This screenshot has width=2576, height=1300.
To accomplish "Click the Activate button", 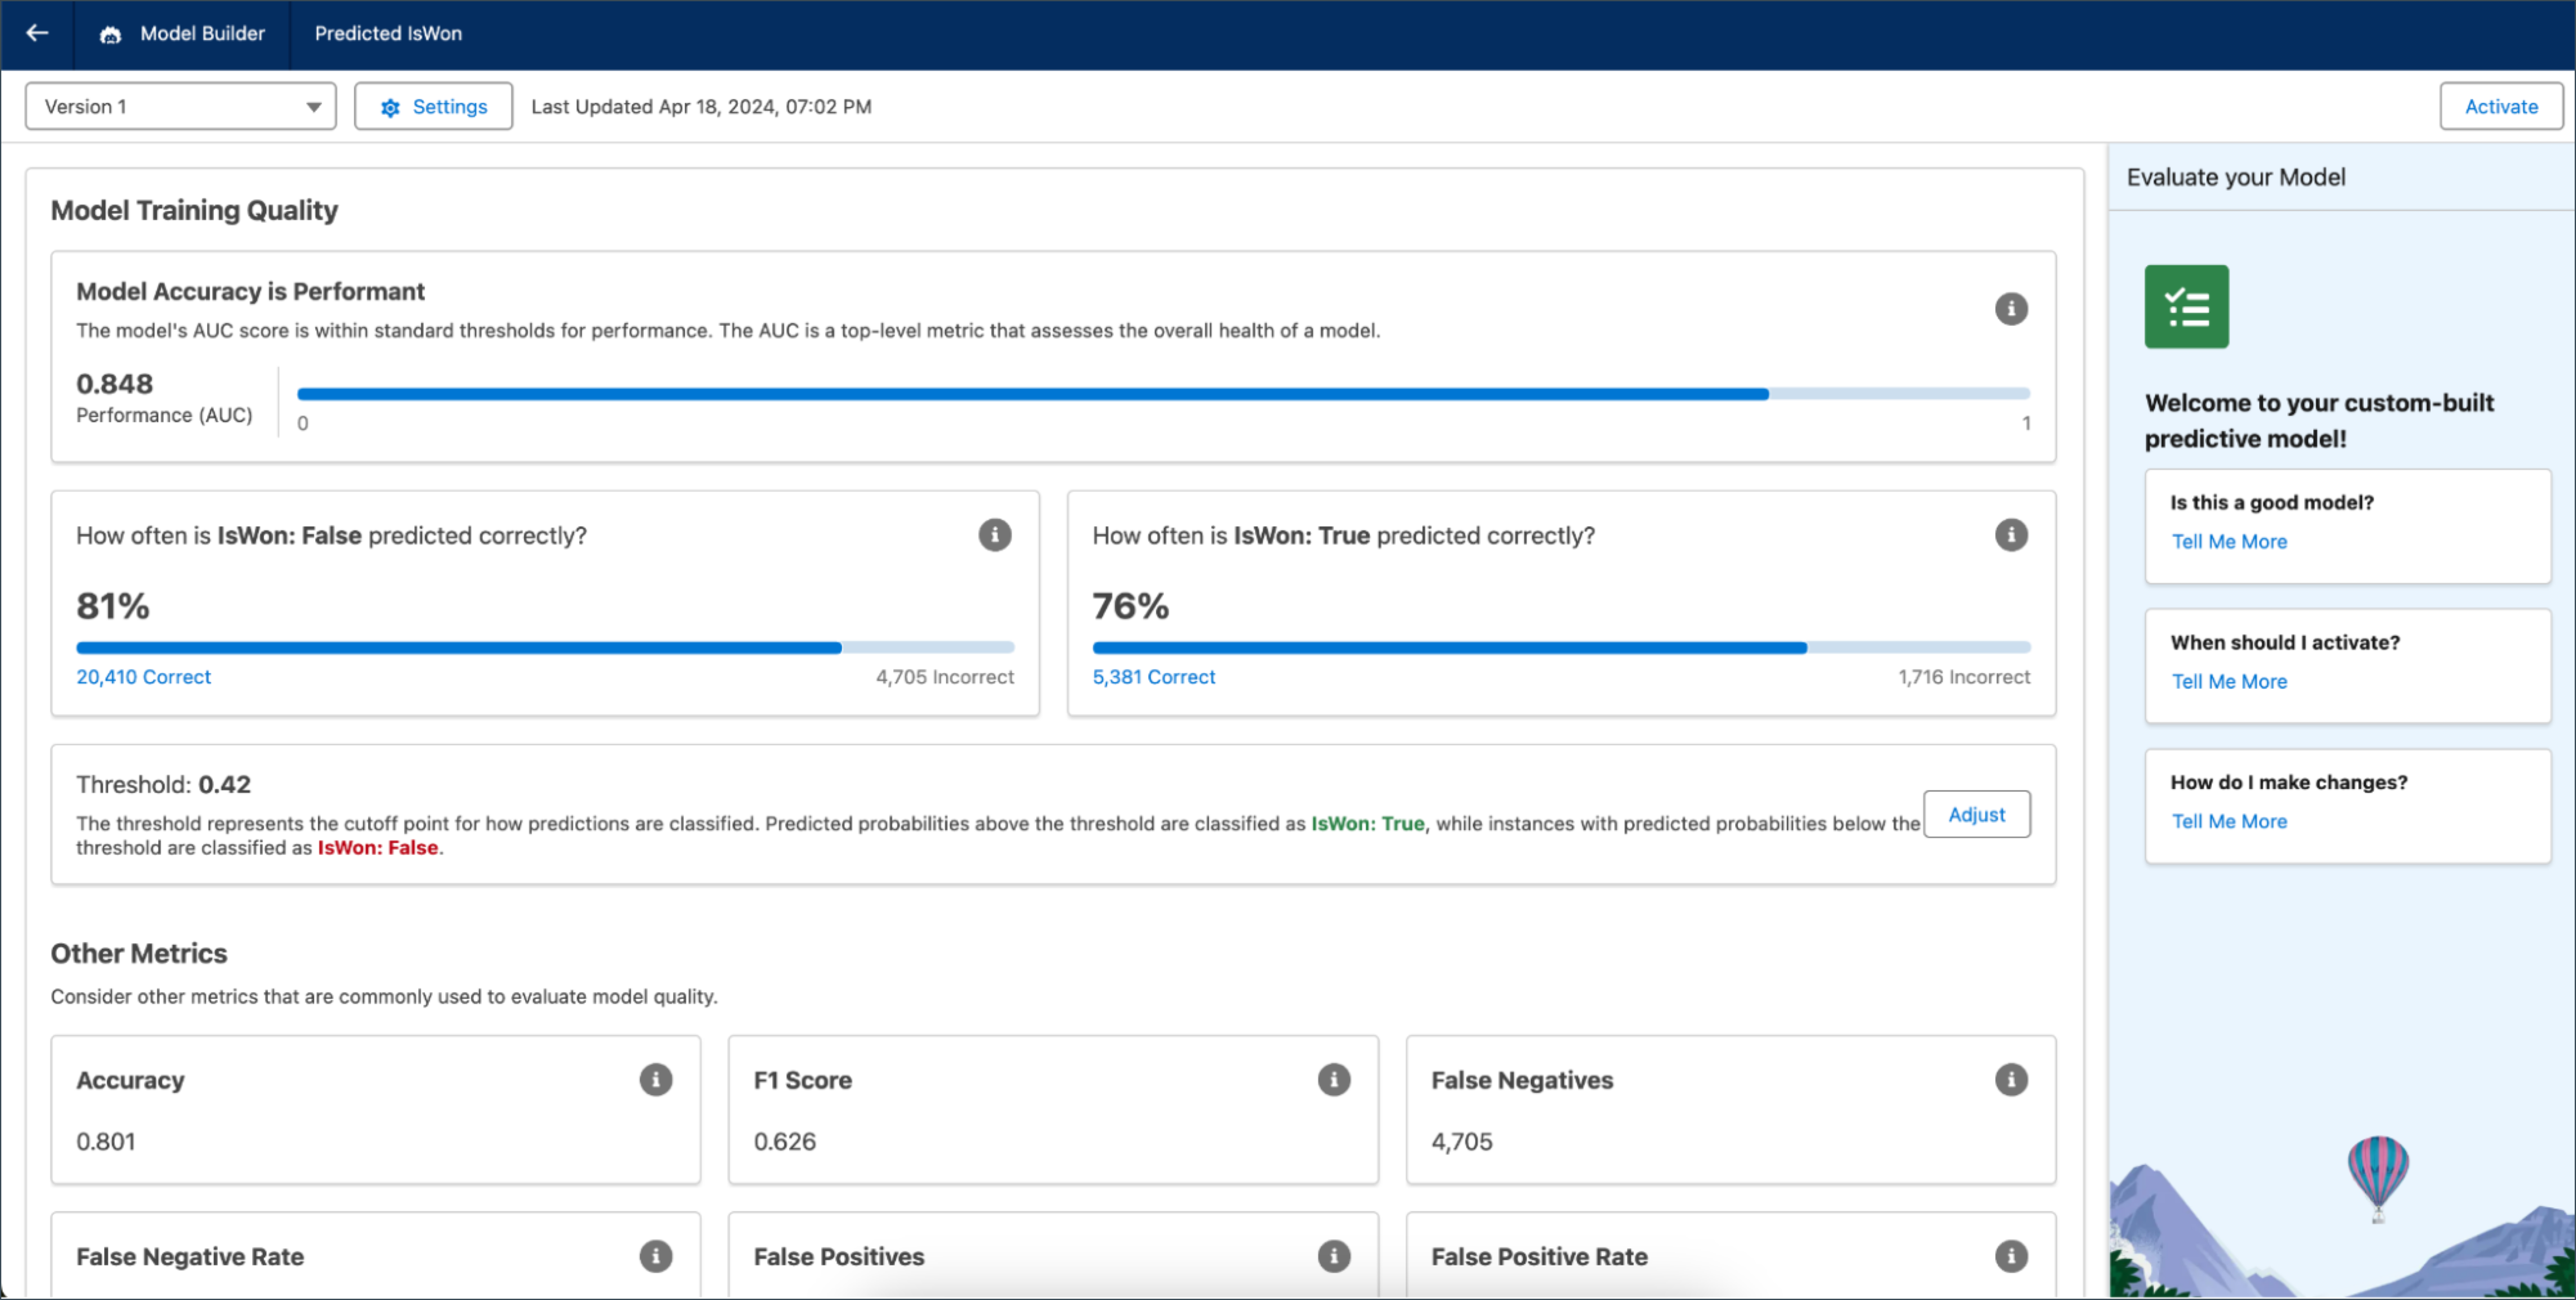I will click(2501, 106).
